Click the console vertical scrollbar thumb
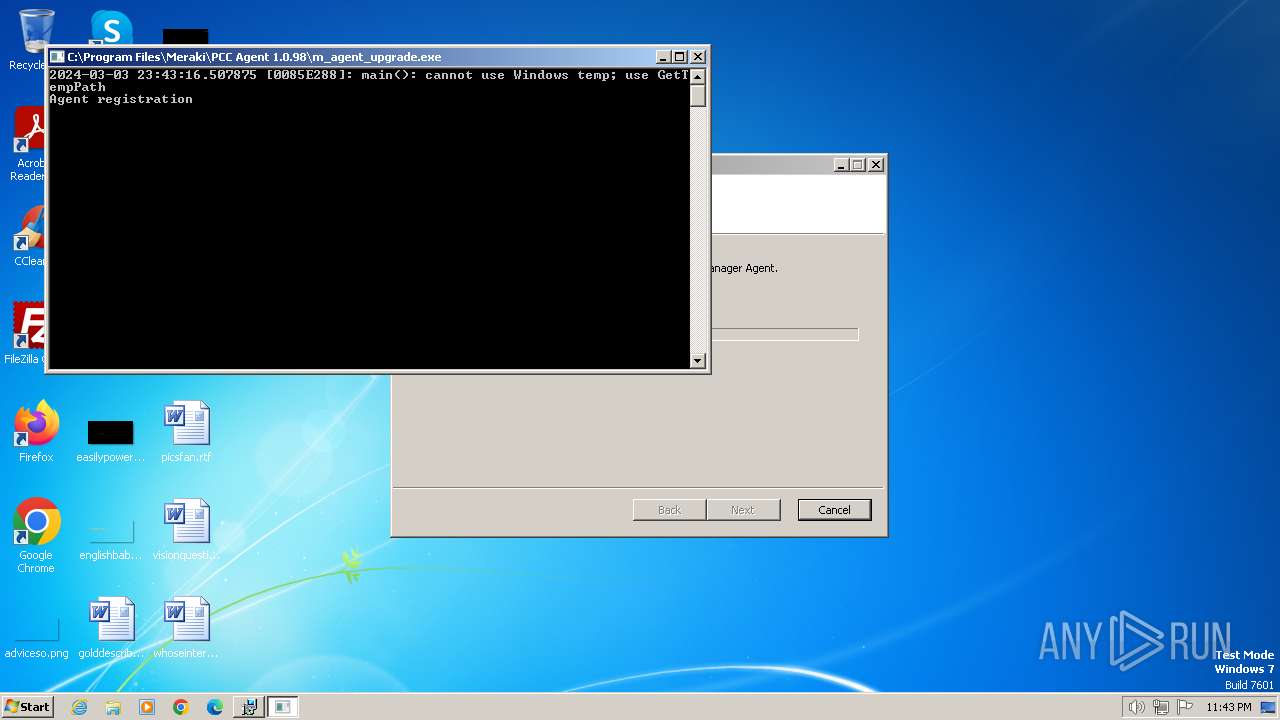 click(x=698, y=95)
